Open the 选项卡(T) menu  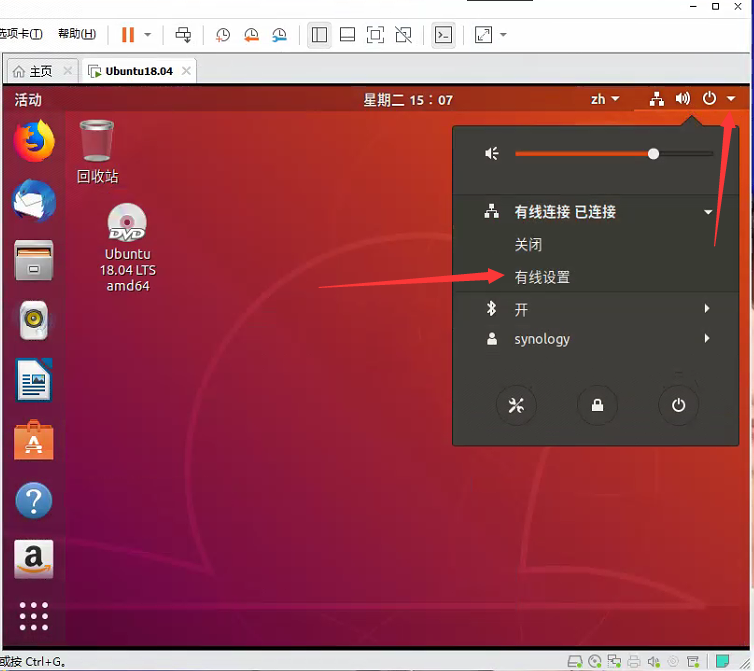(x=21, y=34)
